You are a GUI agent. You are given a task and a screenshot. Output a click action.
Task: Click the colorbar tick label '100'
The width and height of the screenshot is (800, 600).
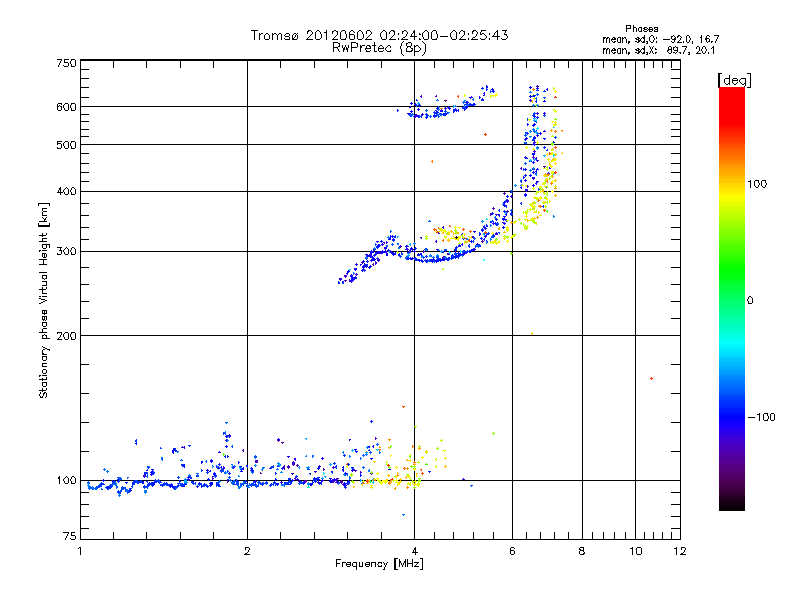757,184
